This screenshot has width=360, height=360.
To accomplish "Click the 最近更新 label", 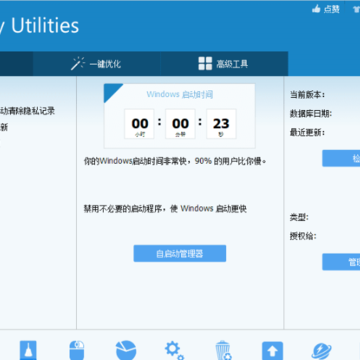I will click(307, 133).
